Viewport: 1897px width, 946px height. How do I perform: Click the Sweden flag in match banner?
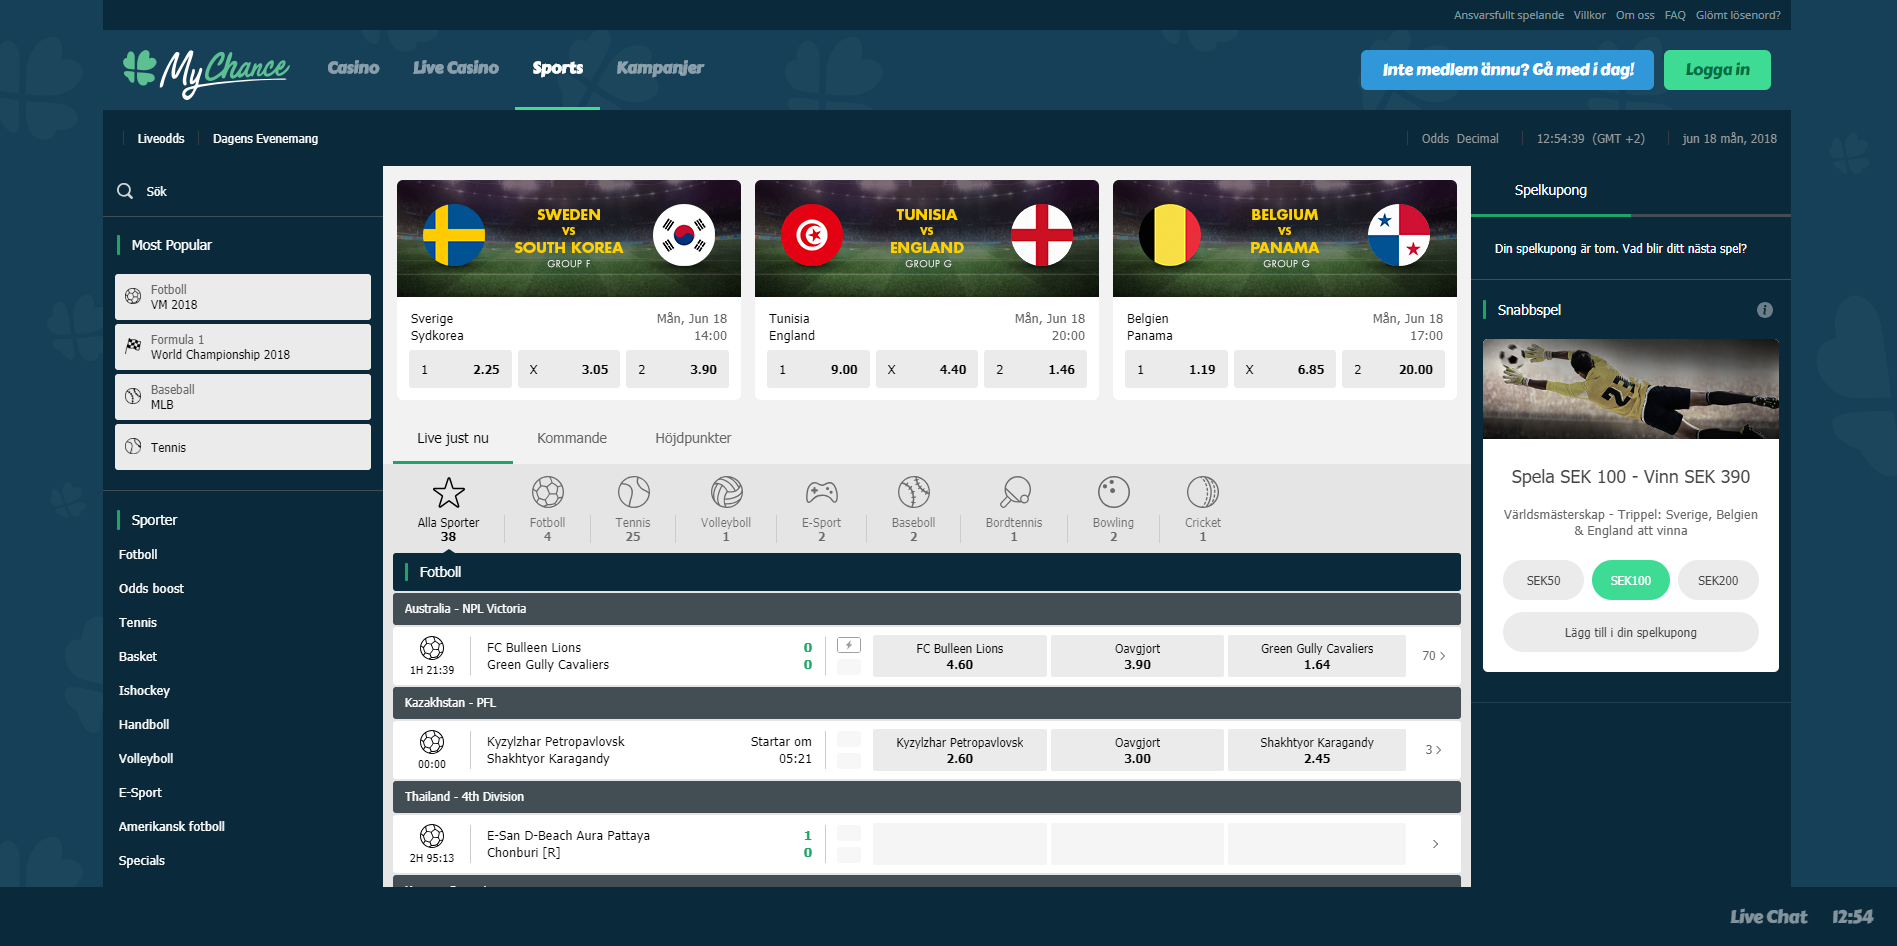(454, 235)
